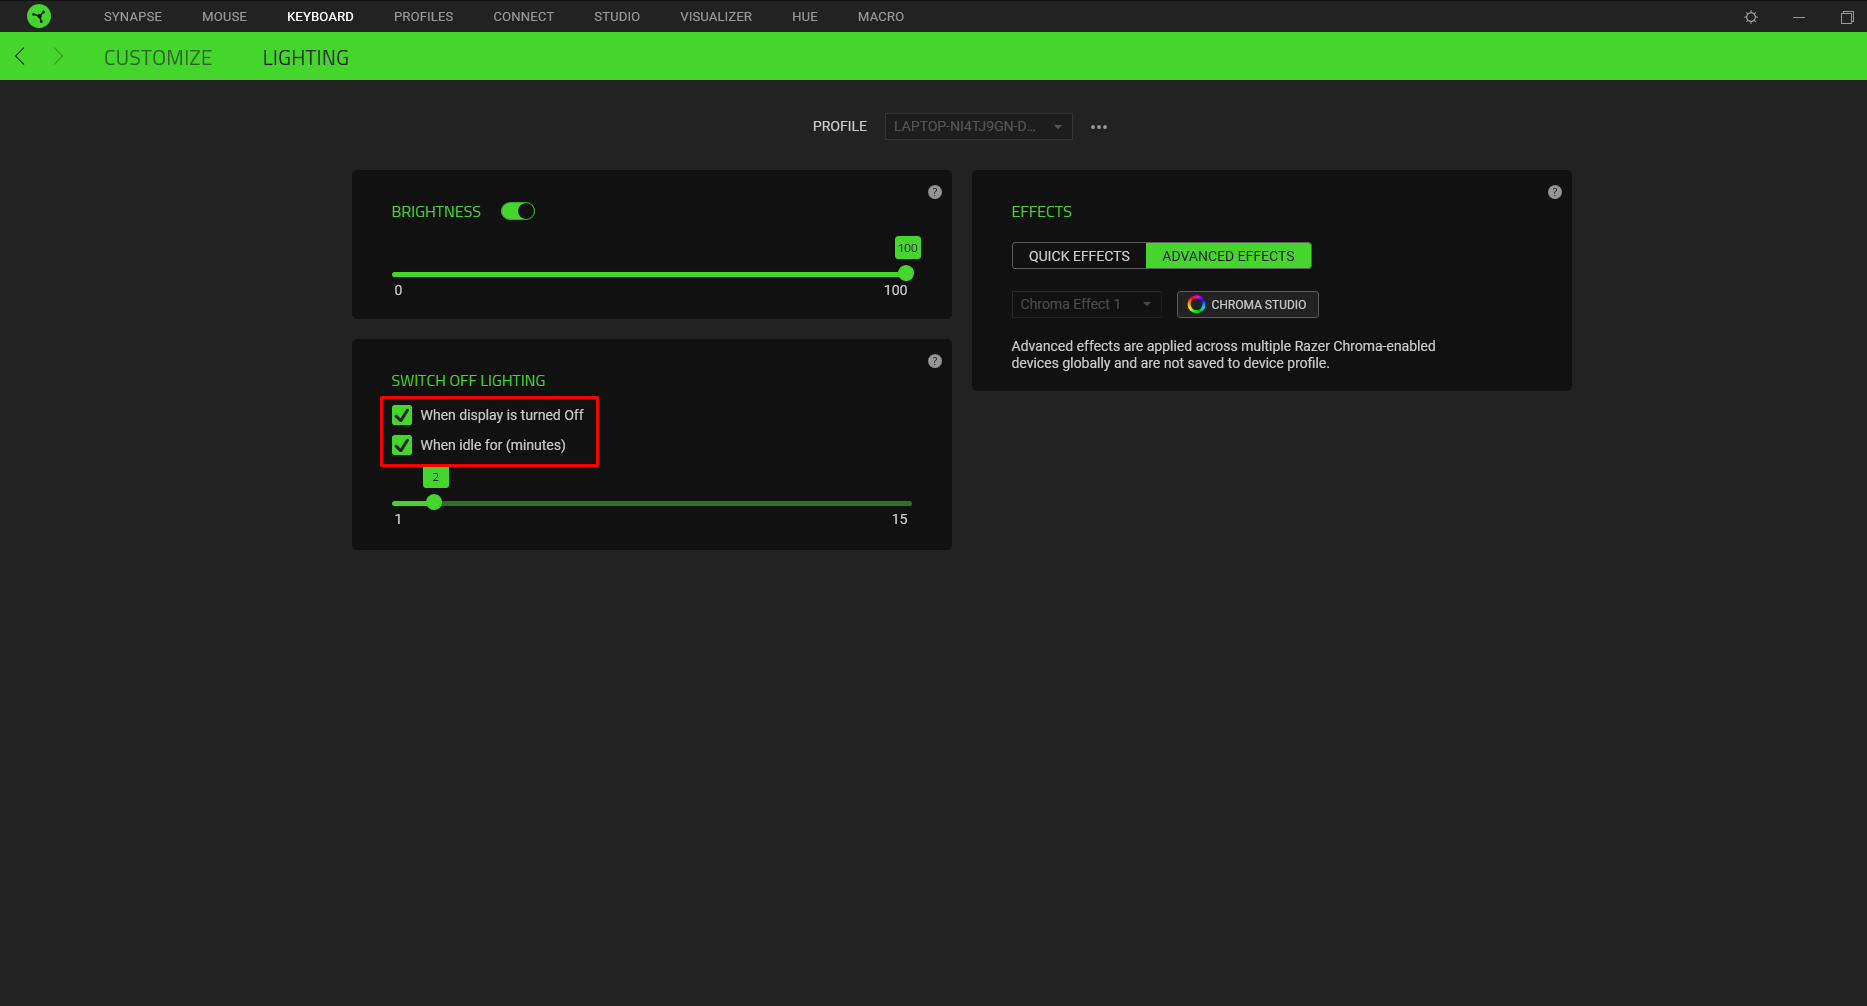1867x1006 pixels.
Task: Click the Razer logo icon
Action: pyautogui.click(x=39, y=16)
